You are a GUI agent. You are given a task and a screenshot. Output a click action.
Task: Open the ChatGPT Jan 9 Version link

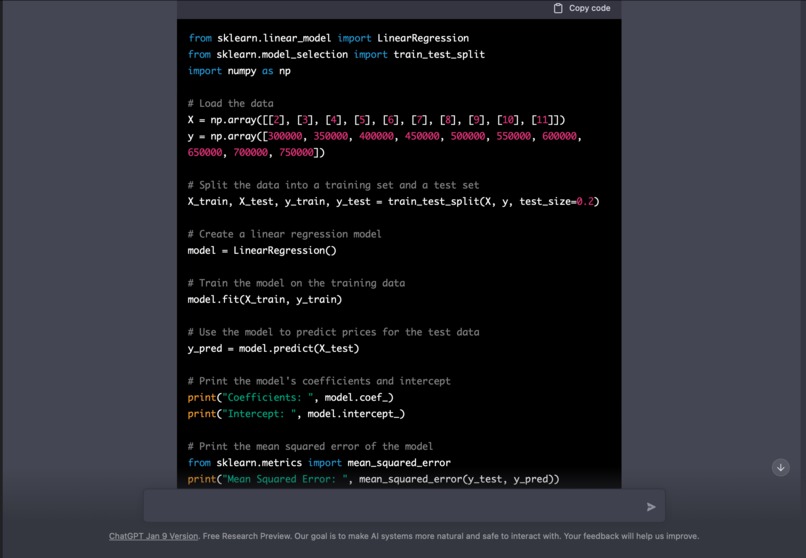tap(153, 536)
